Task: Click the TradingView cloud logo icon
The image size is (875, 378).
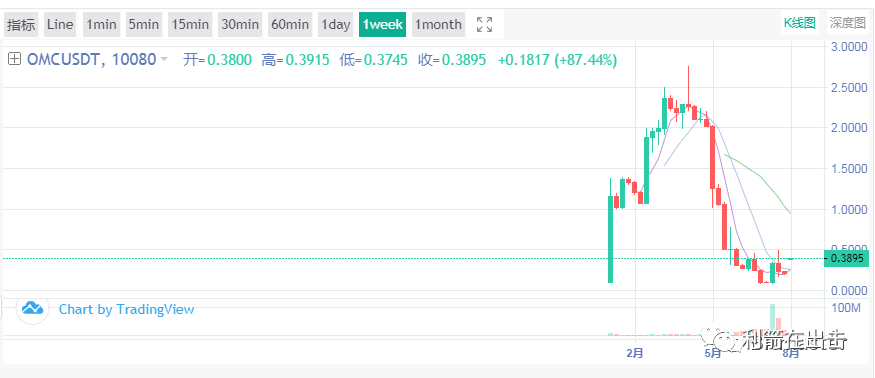Action: point(32,308)
